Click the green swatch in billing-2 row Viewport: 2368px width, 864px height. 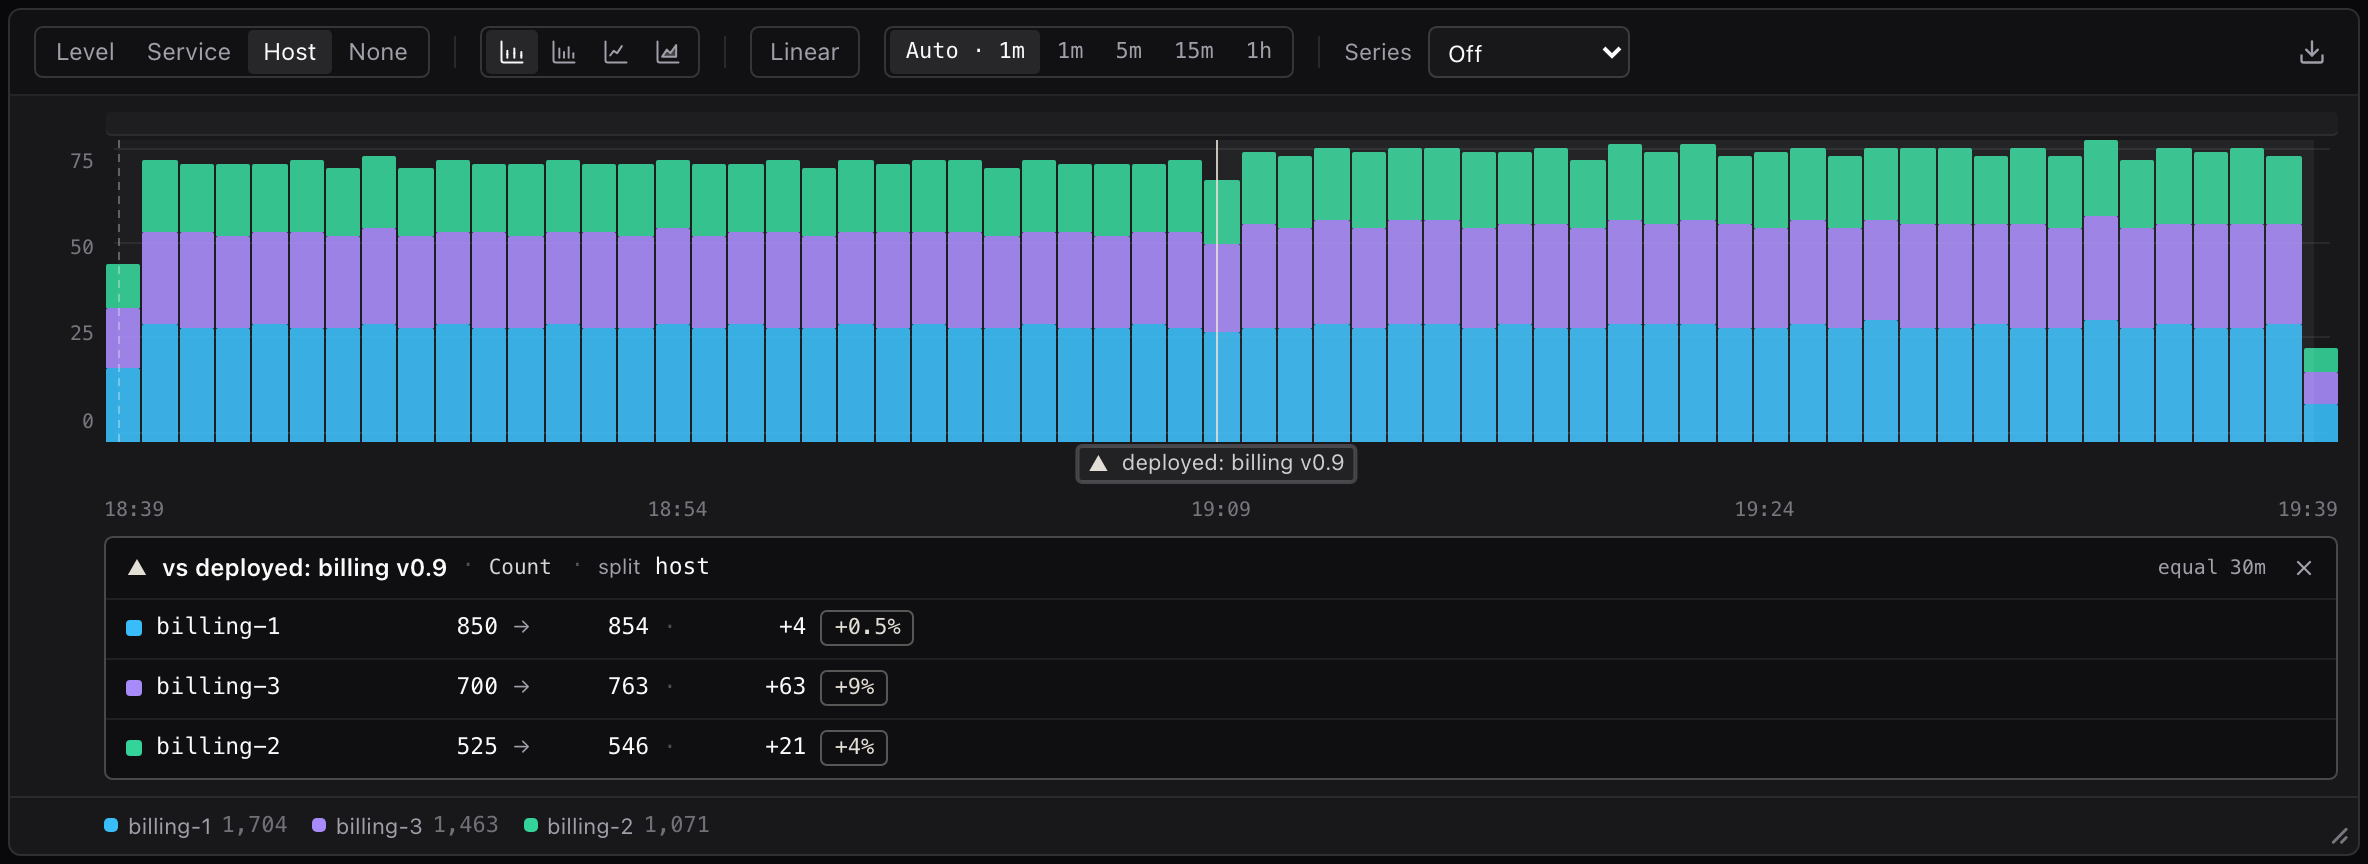(134, 748)
